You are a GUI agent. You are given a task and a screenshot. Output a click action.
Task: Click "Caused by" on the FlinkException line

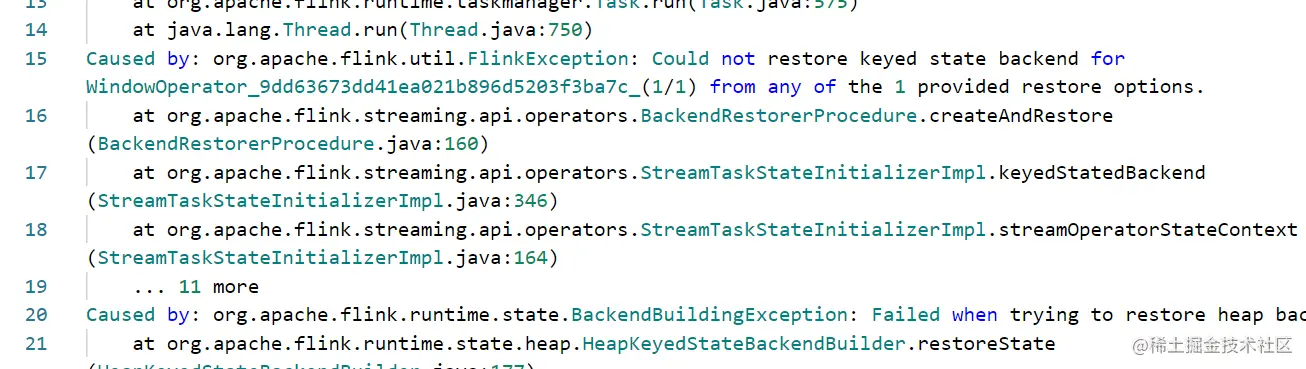137,59
